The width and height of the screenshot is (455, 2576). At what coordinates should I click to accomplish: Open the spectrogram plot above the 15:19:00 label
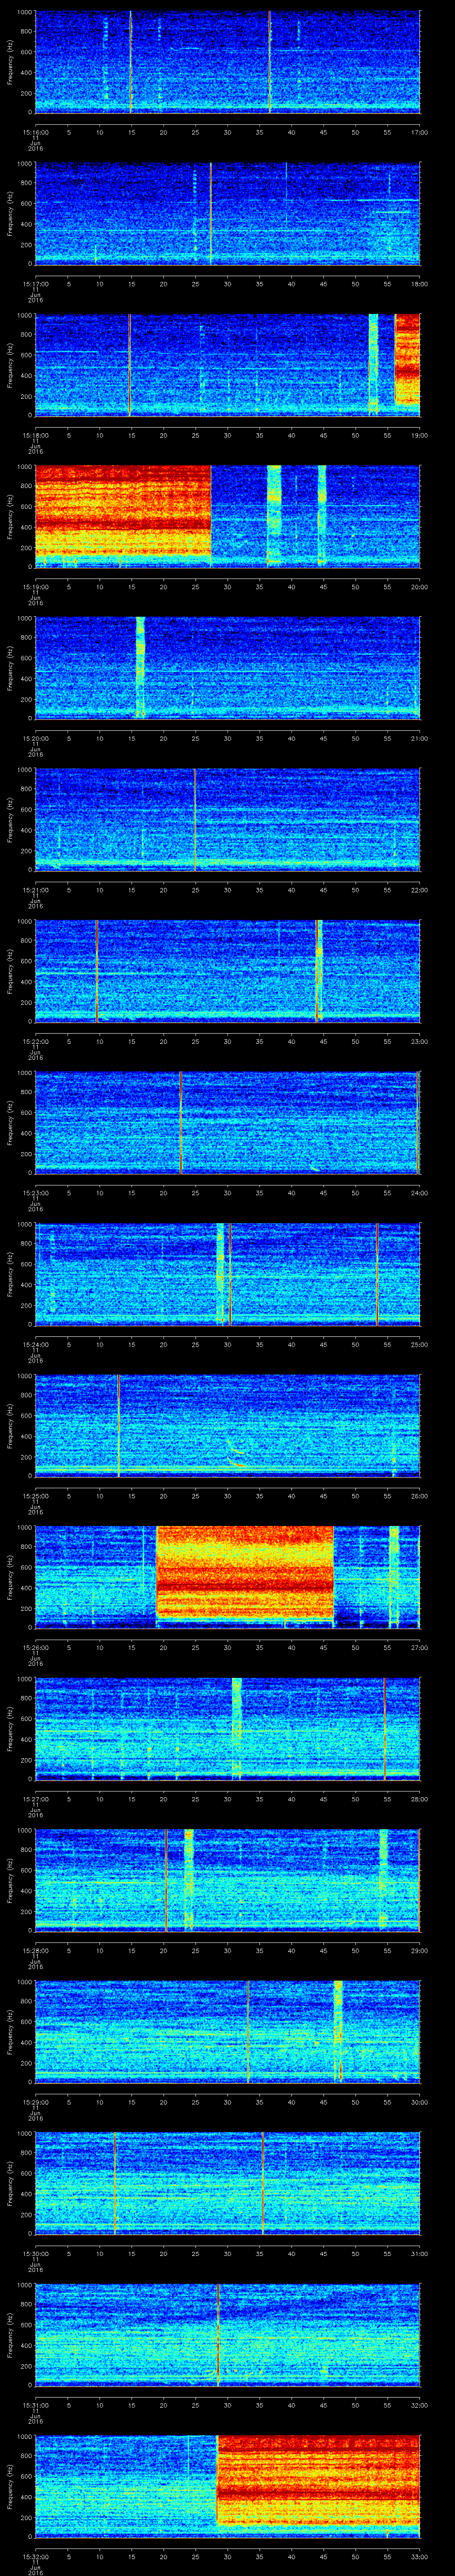[227, 516]
